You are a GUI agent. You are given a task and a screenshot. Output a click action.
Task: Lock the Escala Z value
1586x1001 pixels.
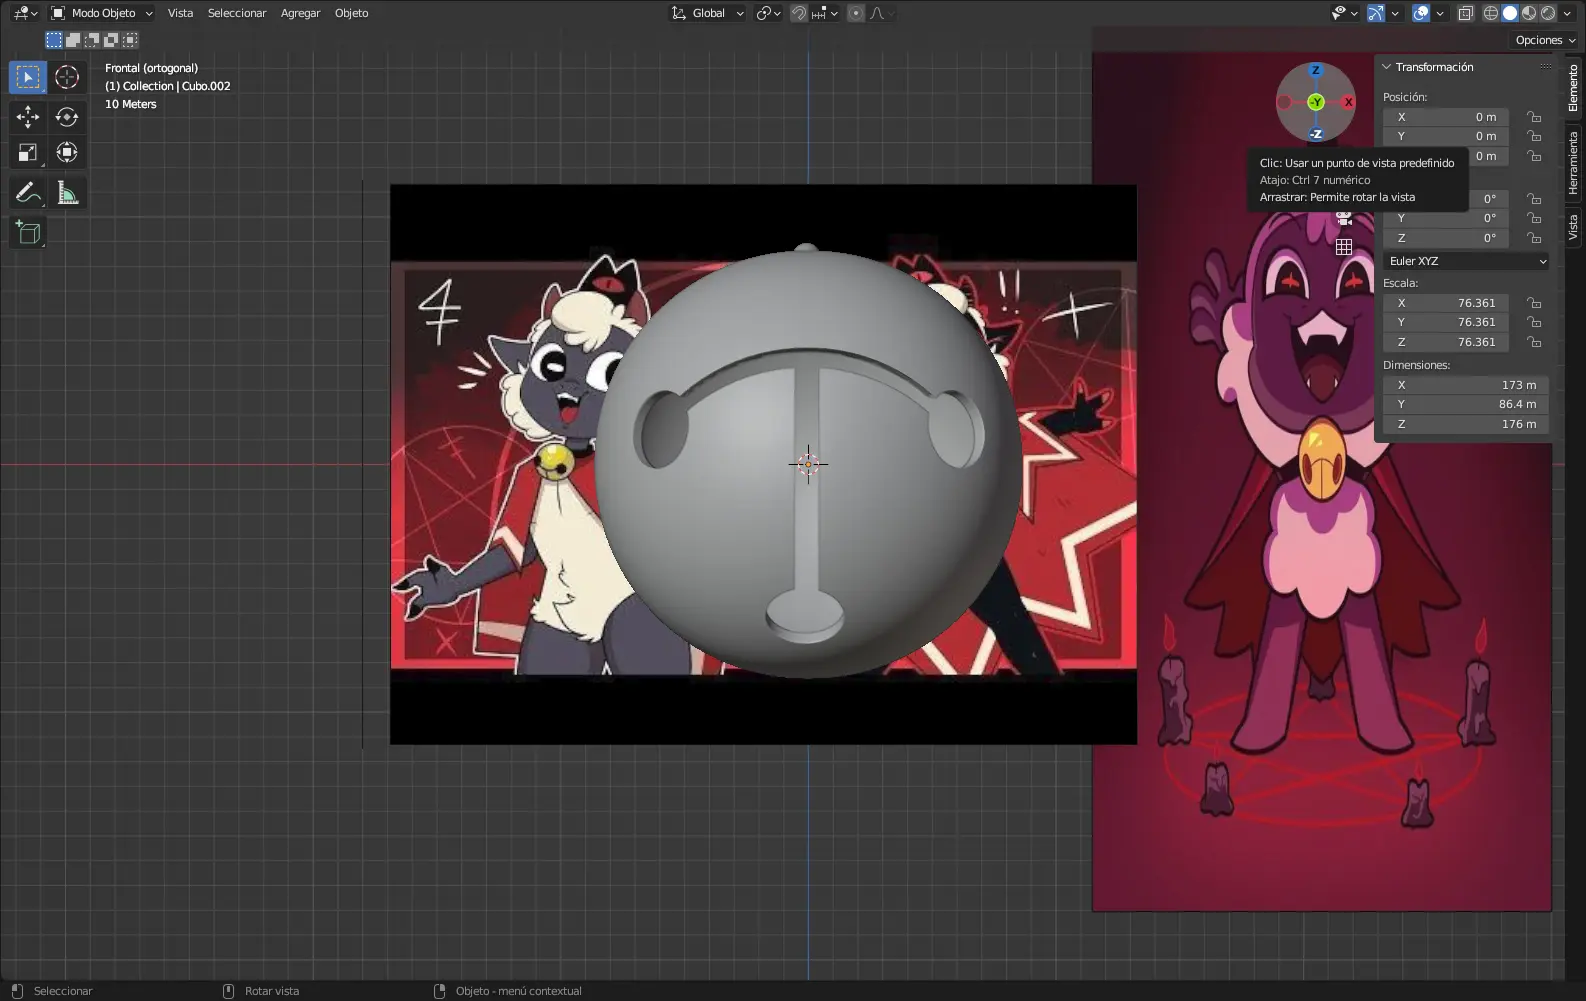1534,342
